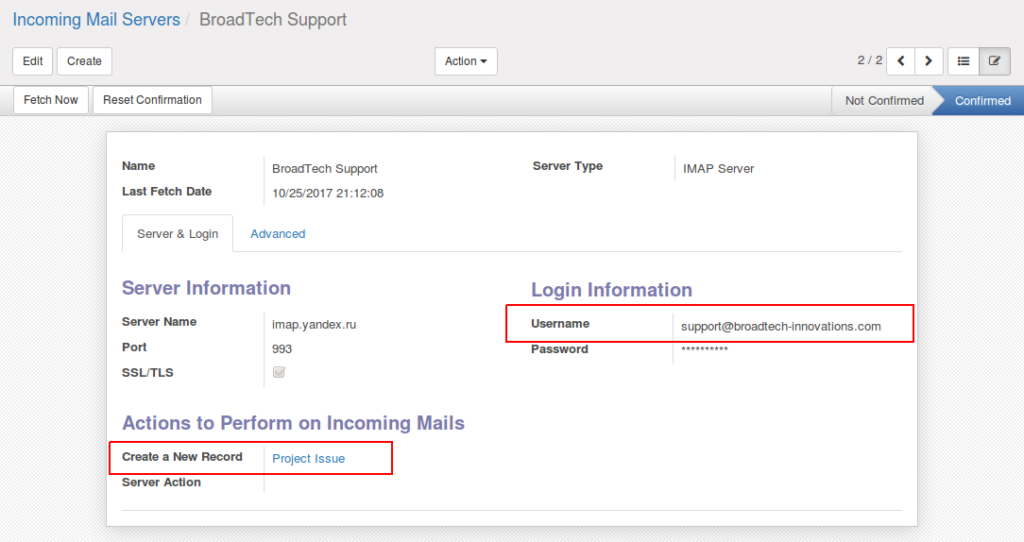Click the BroadTech Support breadcrumb title

tap(273, 20)
